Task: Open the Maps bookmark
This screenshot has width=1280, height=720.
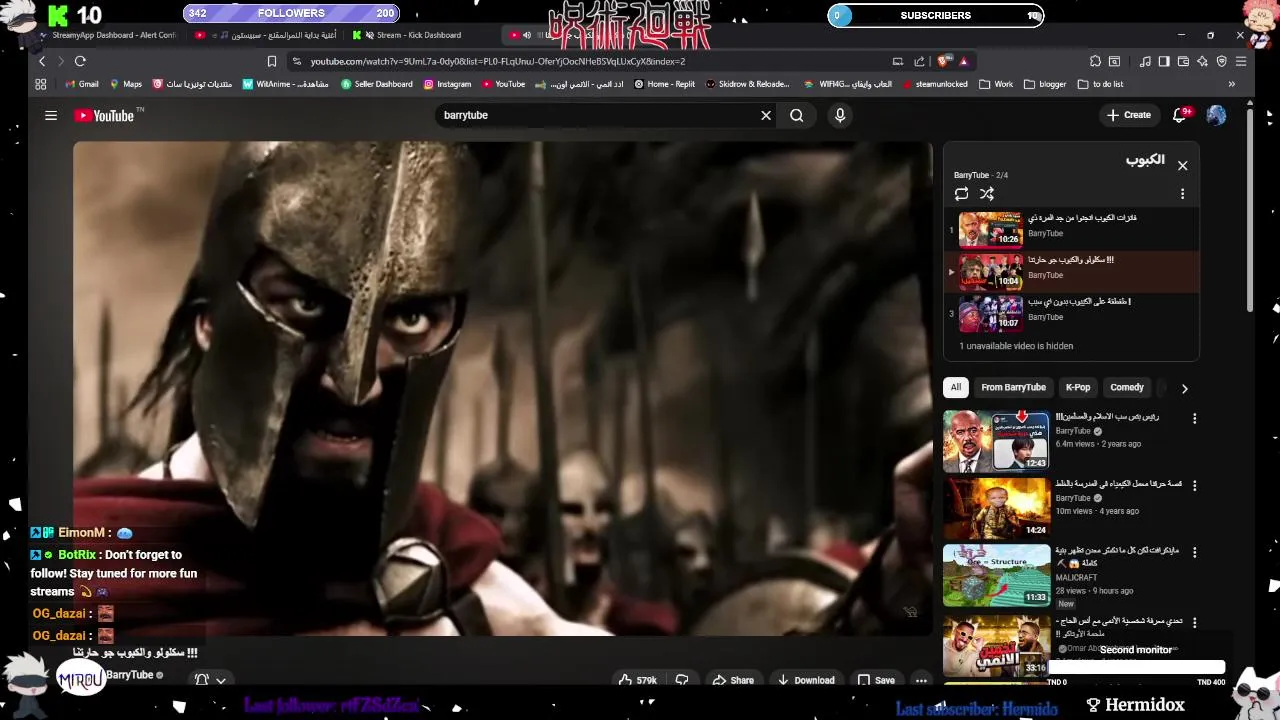Action: pos(125,84)
